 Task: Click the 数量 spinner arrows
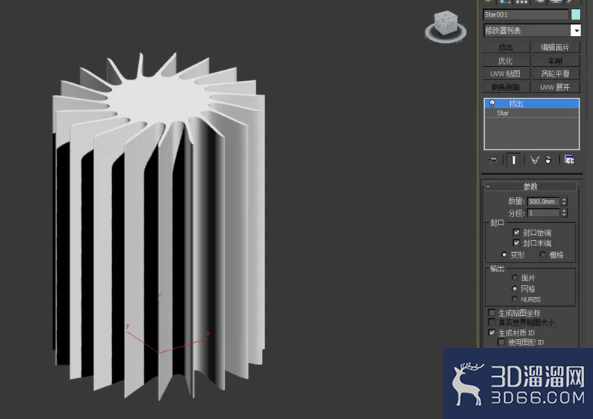[564, 202]
